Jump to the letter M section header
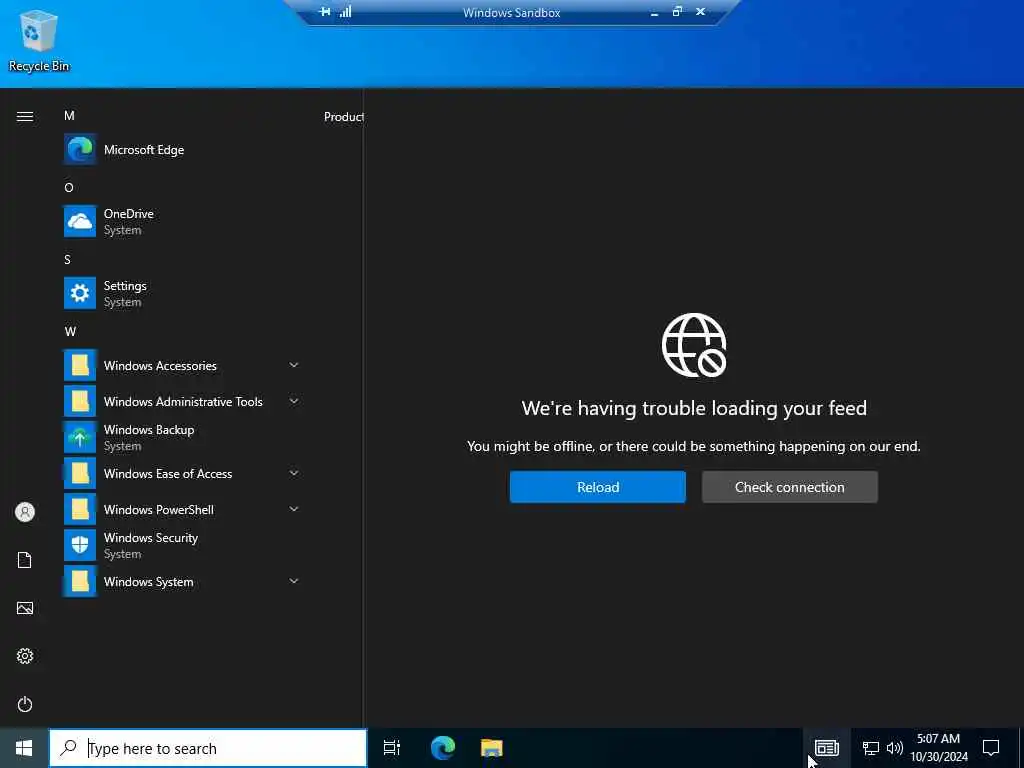The height and width of the screenshot is (768, 1024). pos(69,116)
